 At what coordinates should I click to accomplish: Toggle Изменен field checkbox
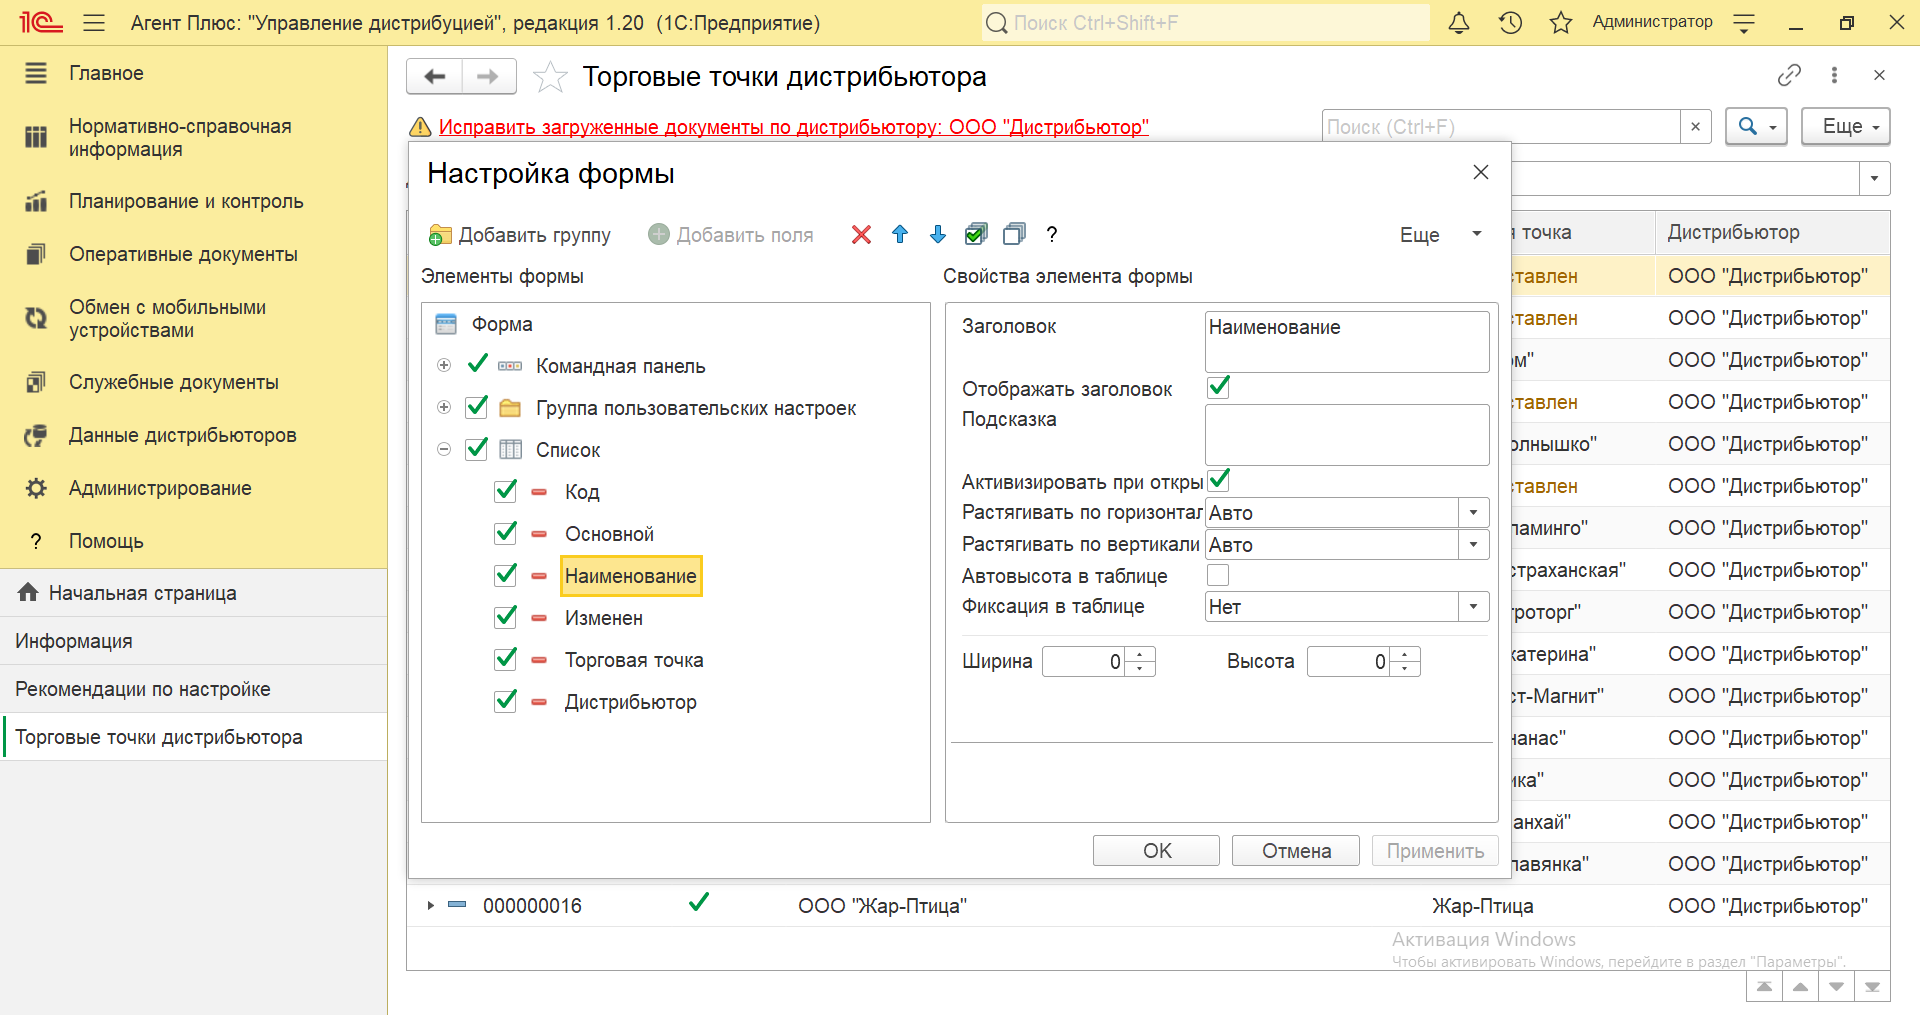click(506, 617)
